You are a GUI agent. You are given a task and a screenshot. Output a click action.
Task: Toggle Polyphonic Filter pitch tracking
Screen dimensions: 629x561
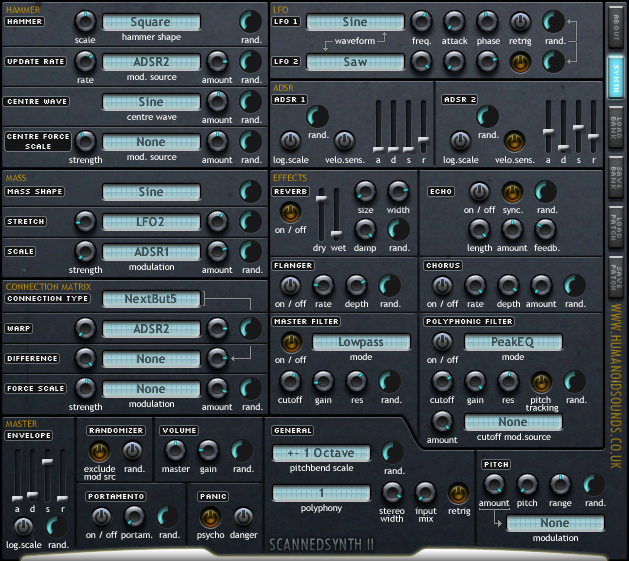[541, 382]
